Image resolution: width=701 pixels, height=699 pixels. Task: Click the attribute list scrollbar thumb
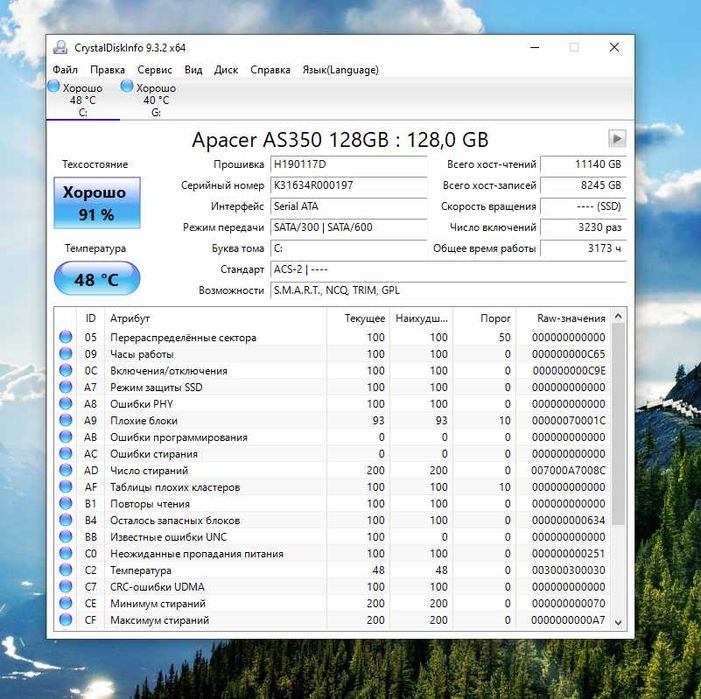pos(618,424)
